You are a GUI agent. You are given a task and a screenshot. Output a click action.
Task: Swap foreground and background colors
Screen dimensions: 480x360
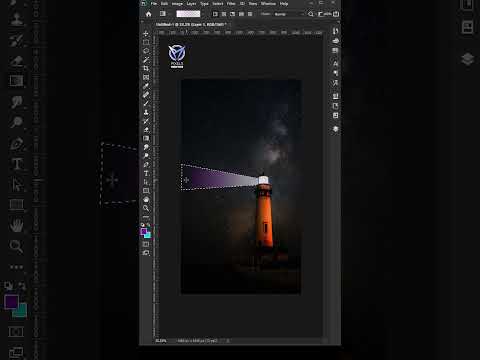[149, 225]
